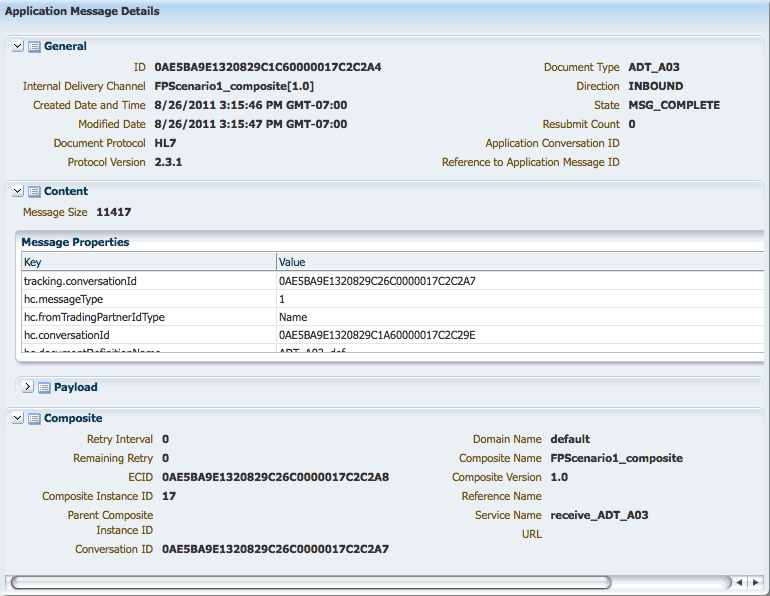770x596 pixels.
Task: Click the Composite Version value 1.0
Action: point(559,477)
